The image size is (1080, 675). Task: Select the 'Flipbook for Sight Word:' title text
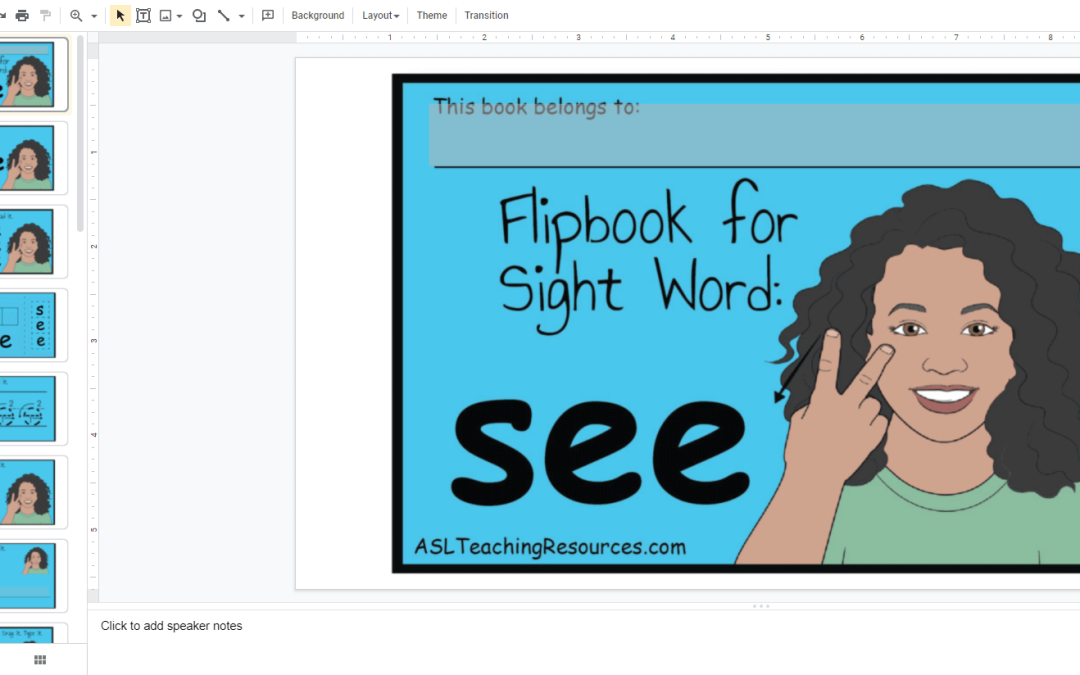[x=647, y=256]
